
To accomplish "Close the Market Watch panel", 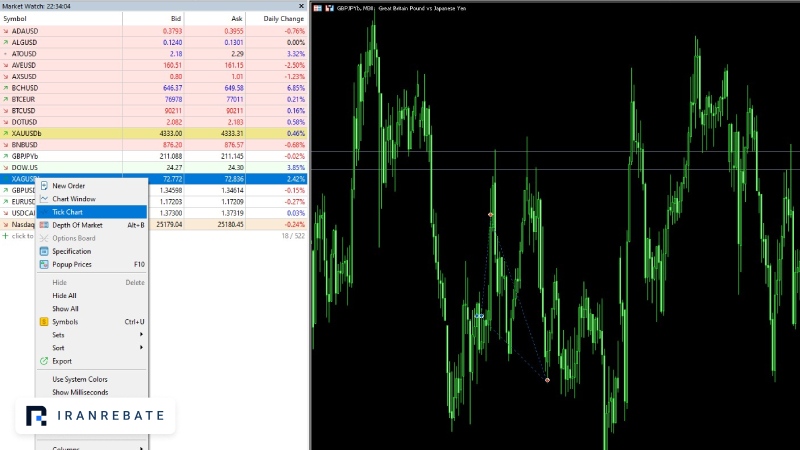I will pyautogui.click(x=301, y=6).
